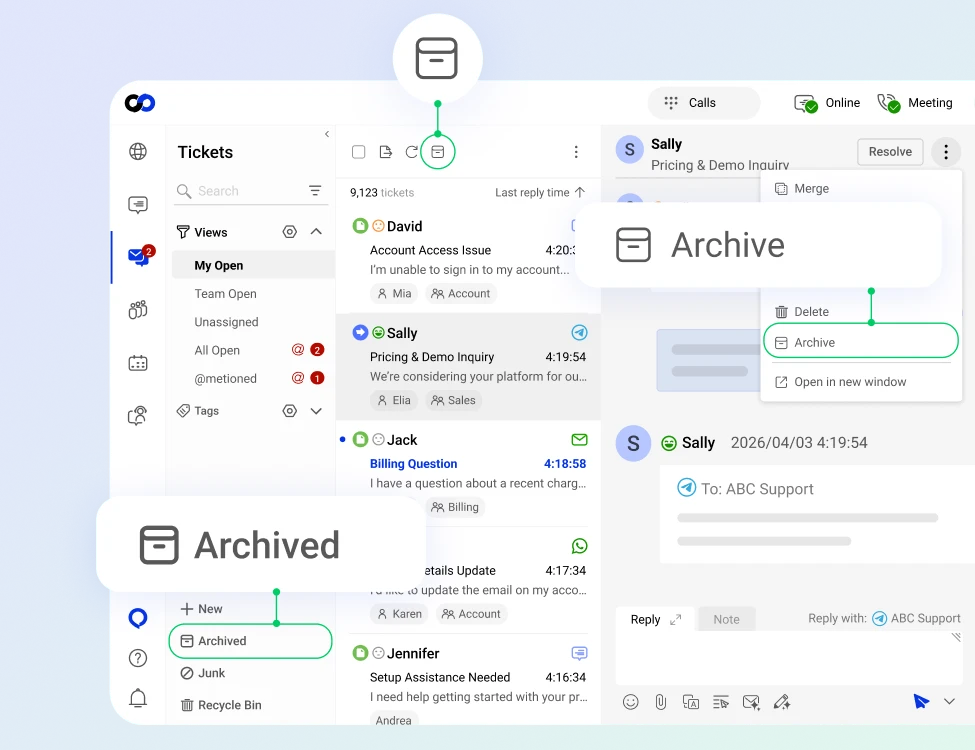Screen dimensions: 975x750
Task: Create a ticket with the New button
Action: 201,609
